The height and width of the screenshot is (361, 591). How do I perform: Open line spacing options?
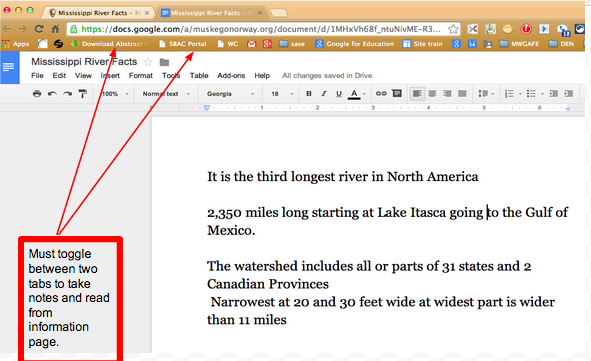(x=485, y=93)
